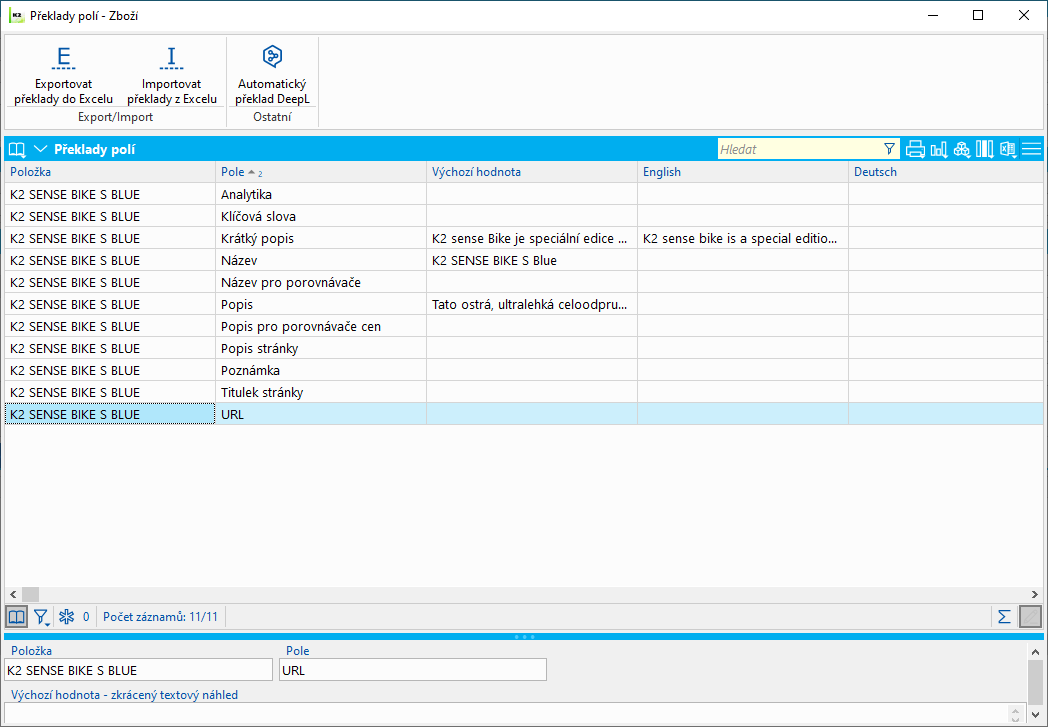Click Exportovat překlady do Excelu icon
1048x727 pixels.
click(x=63, y=58)
